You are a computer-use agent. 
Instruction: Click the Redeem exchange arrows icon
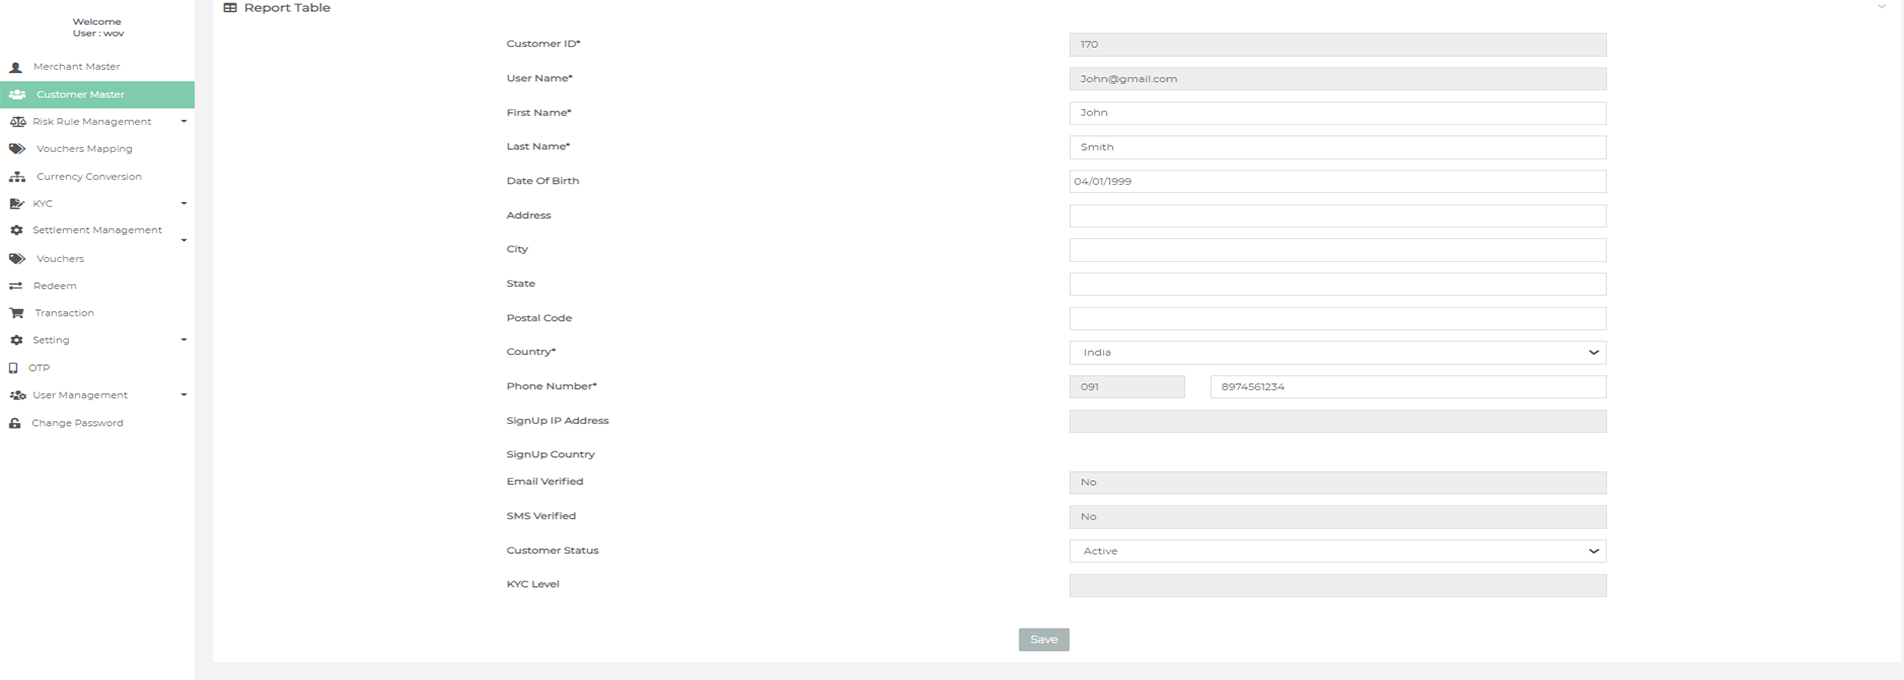tap(16, 286)
